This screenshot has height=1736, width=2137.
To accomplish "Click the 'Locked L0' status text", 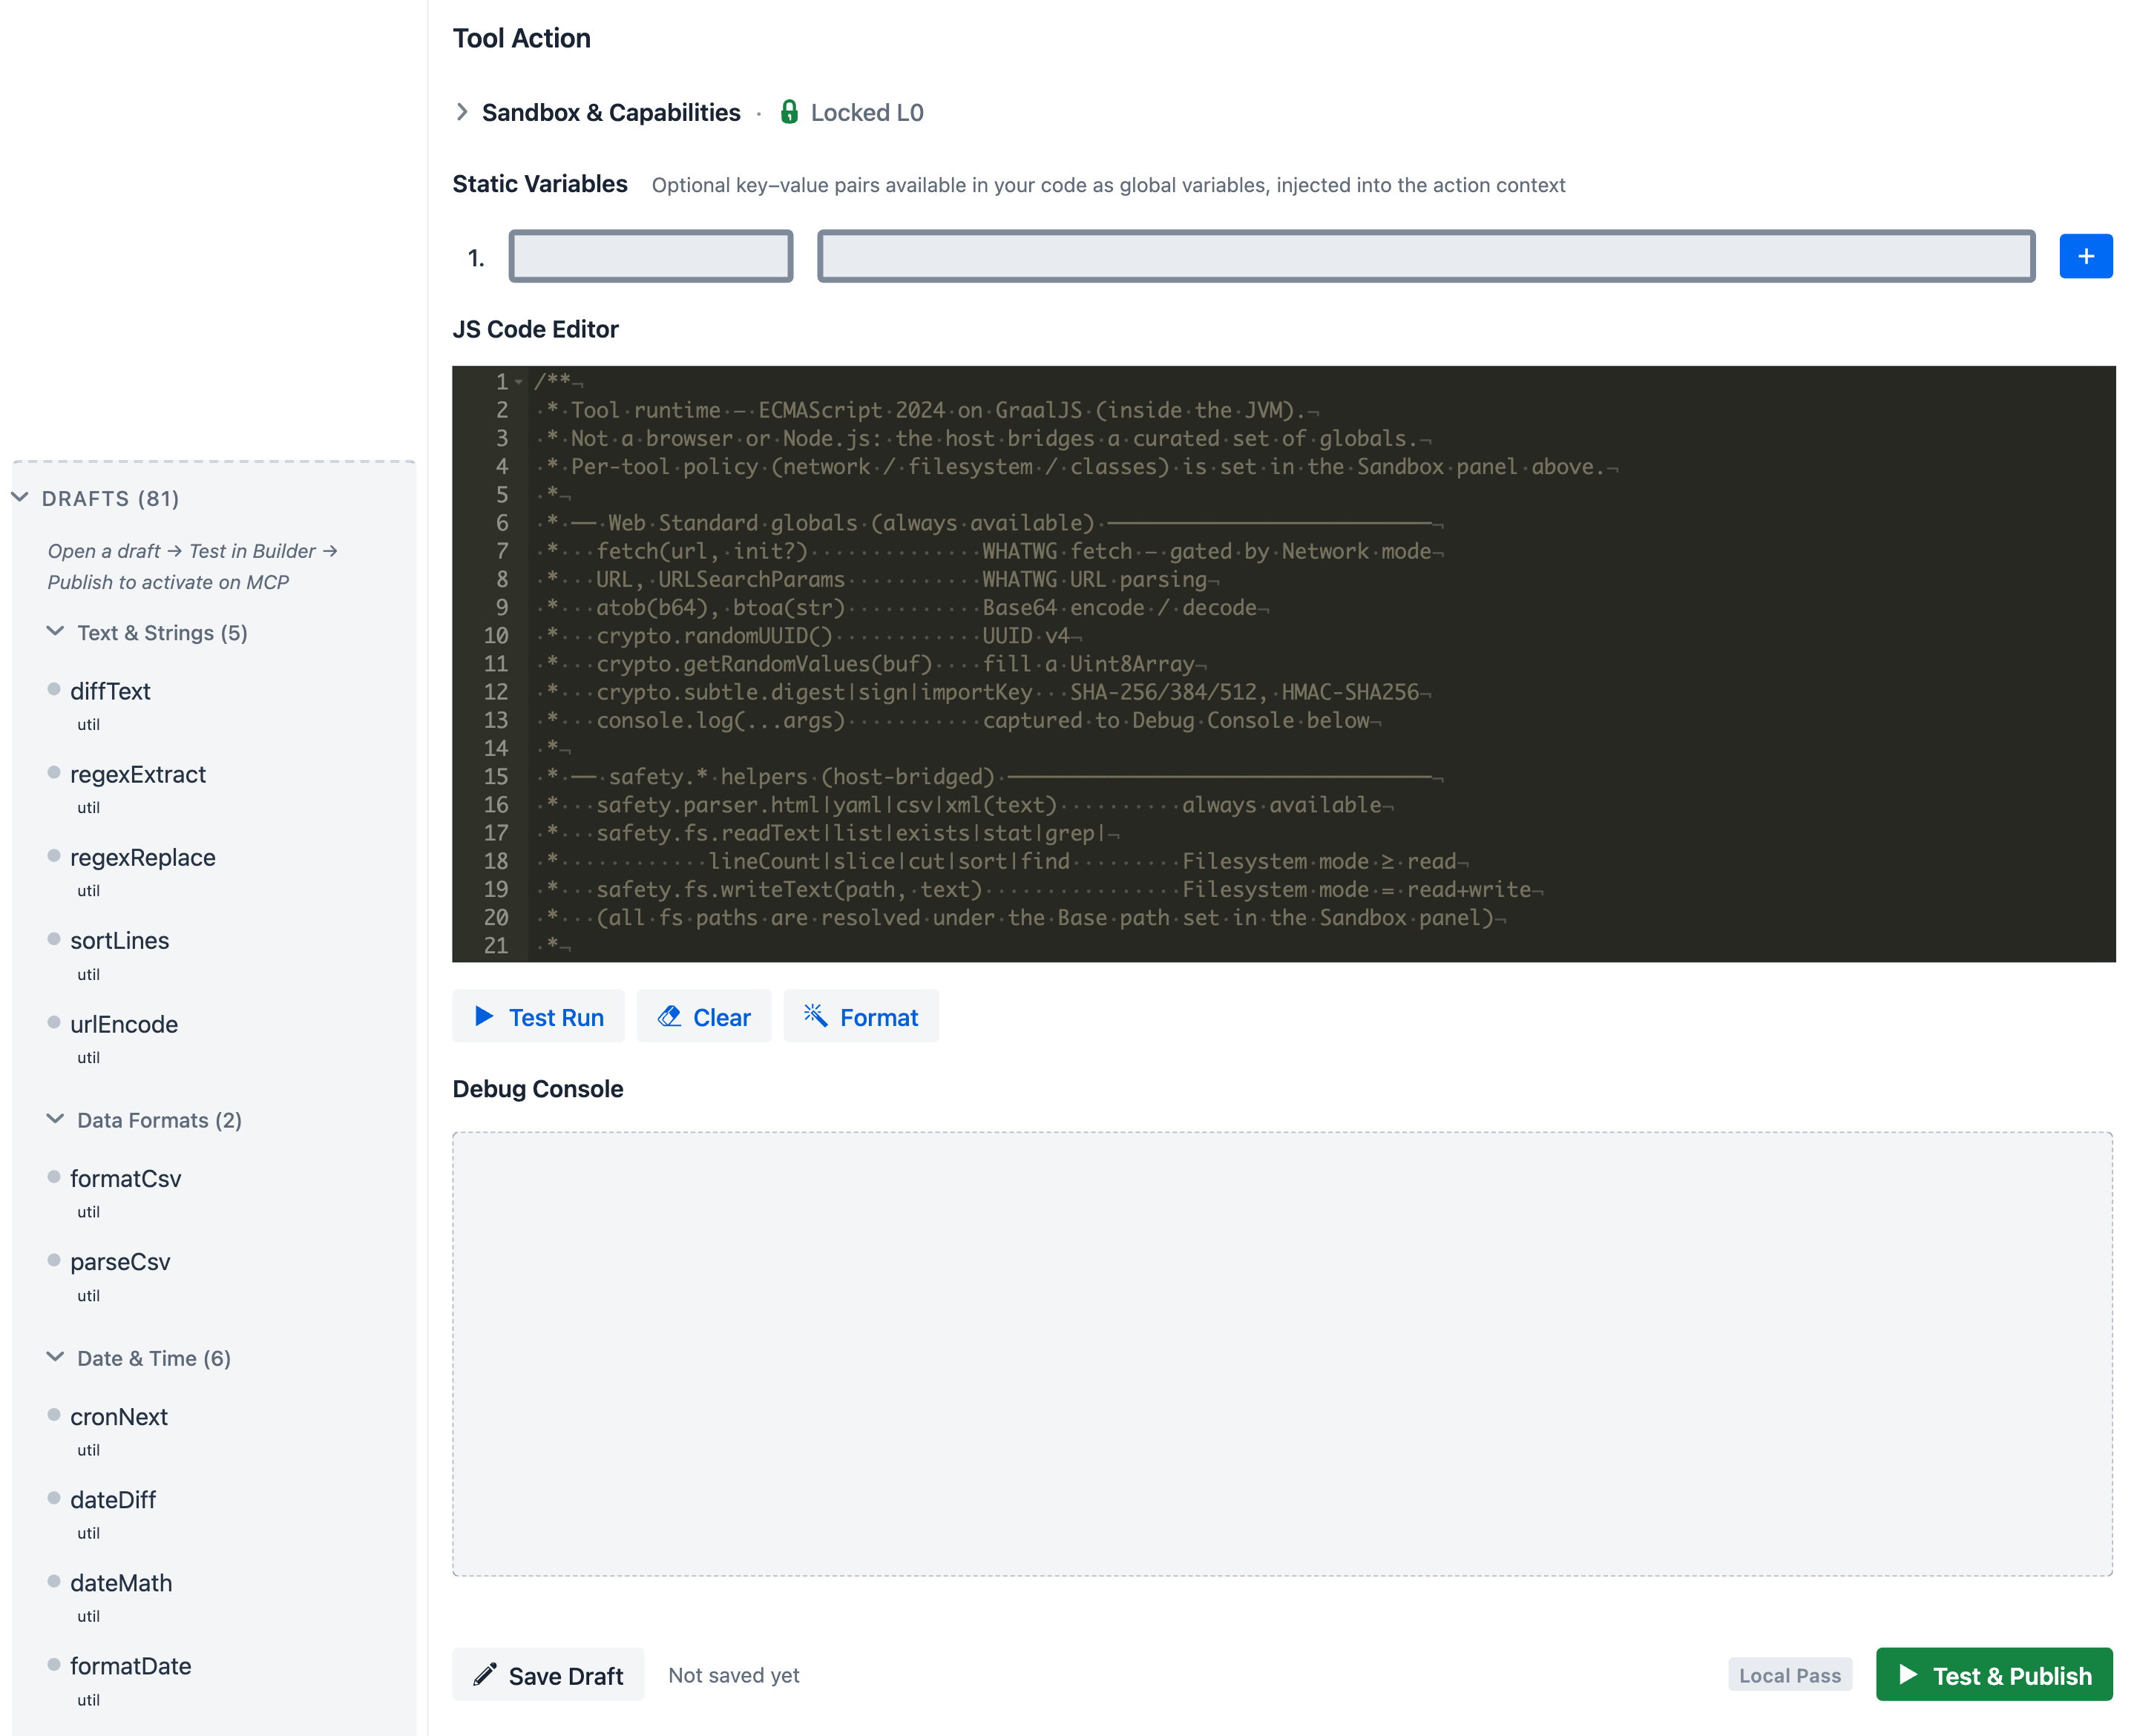I will point(867,112).
